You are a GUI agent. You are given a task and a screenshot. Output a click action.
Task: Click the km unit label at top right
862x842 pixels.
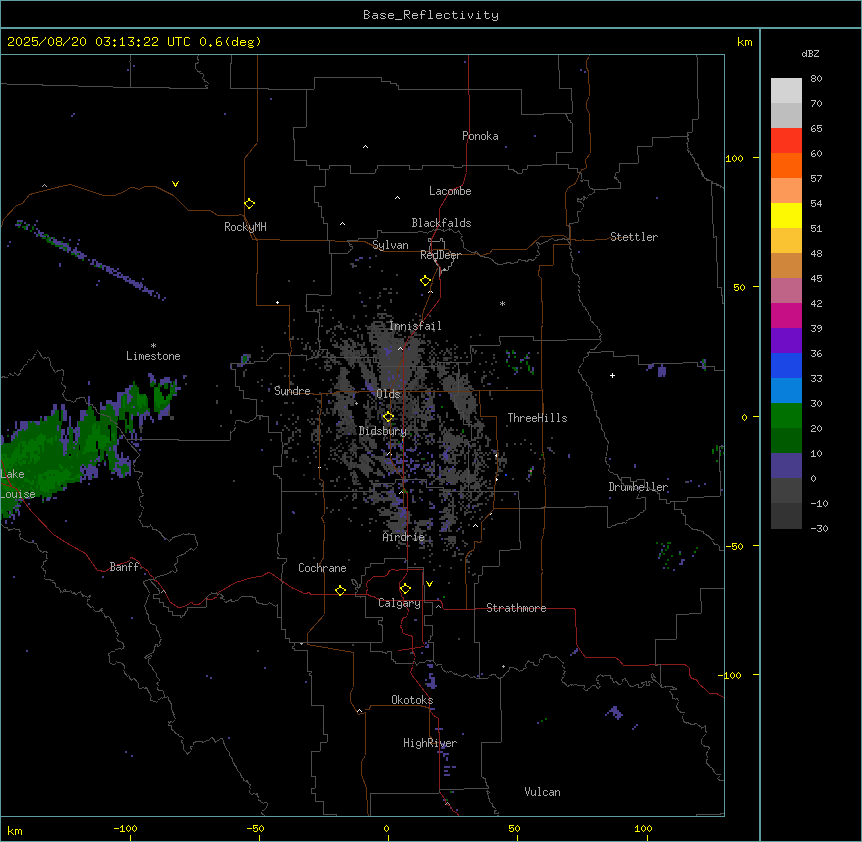tap(745, 42)
